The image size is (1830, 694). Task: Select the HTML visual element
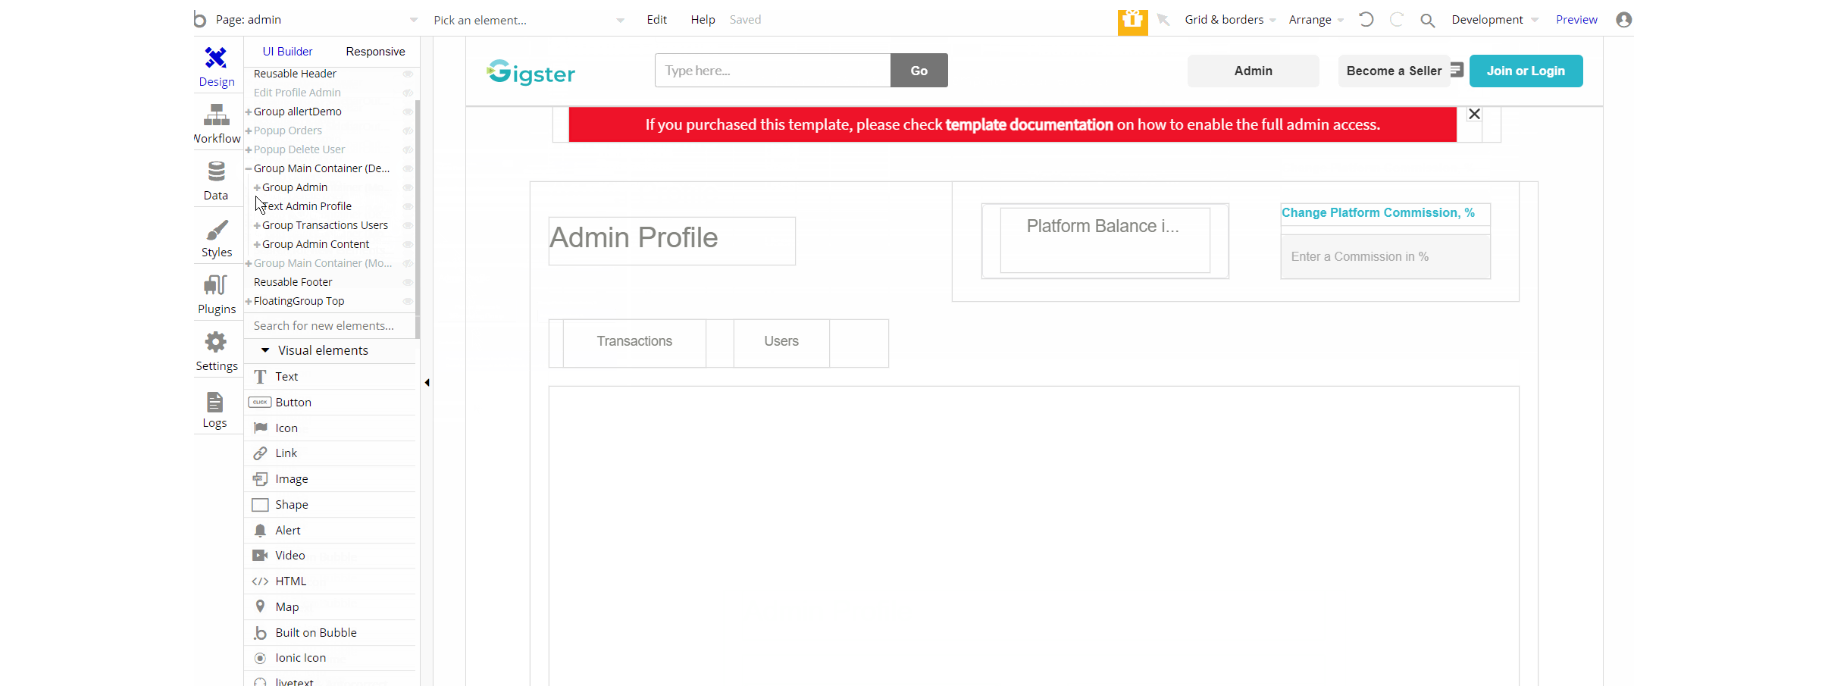[x=331, y=581]
